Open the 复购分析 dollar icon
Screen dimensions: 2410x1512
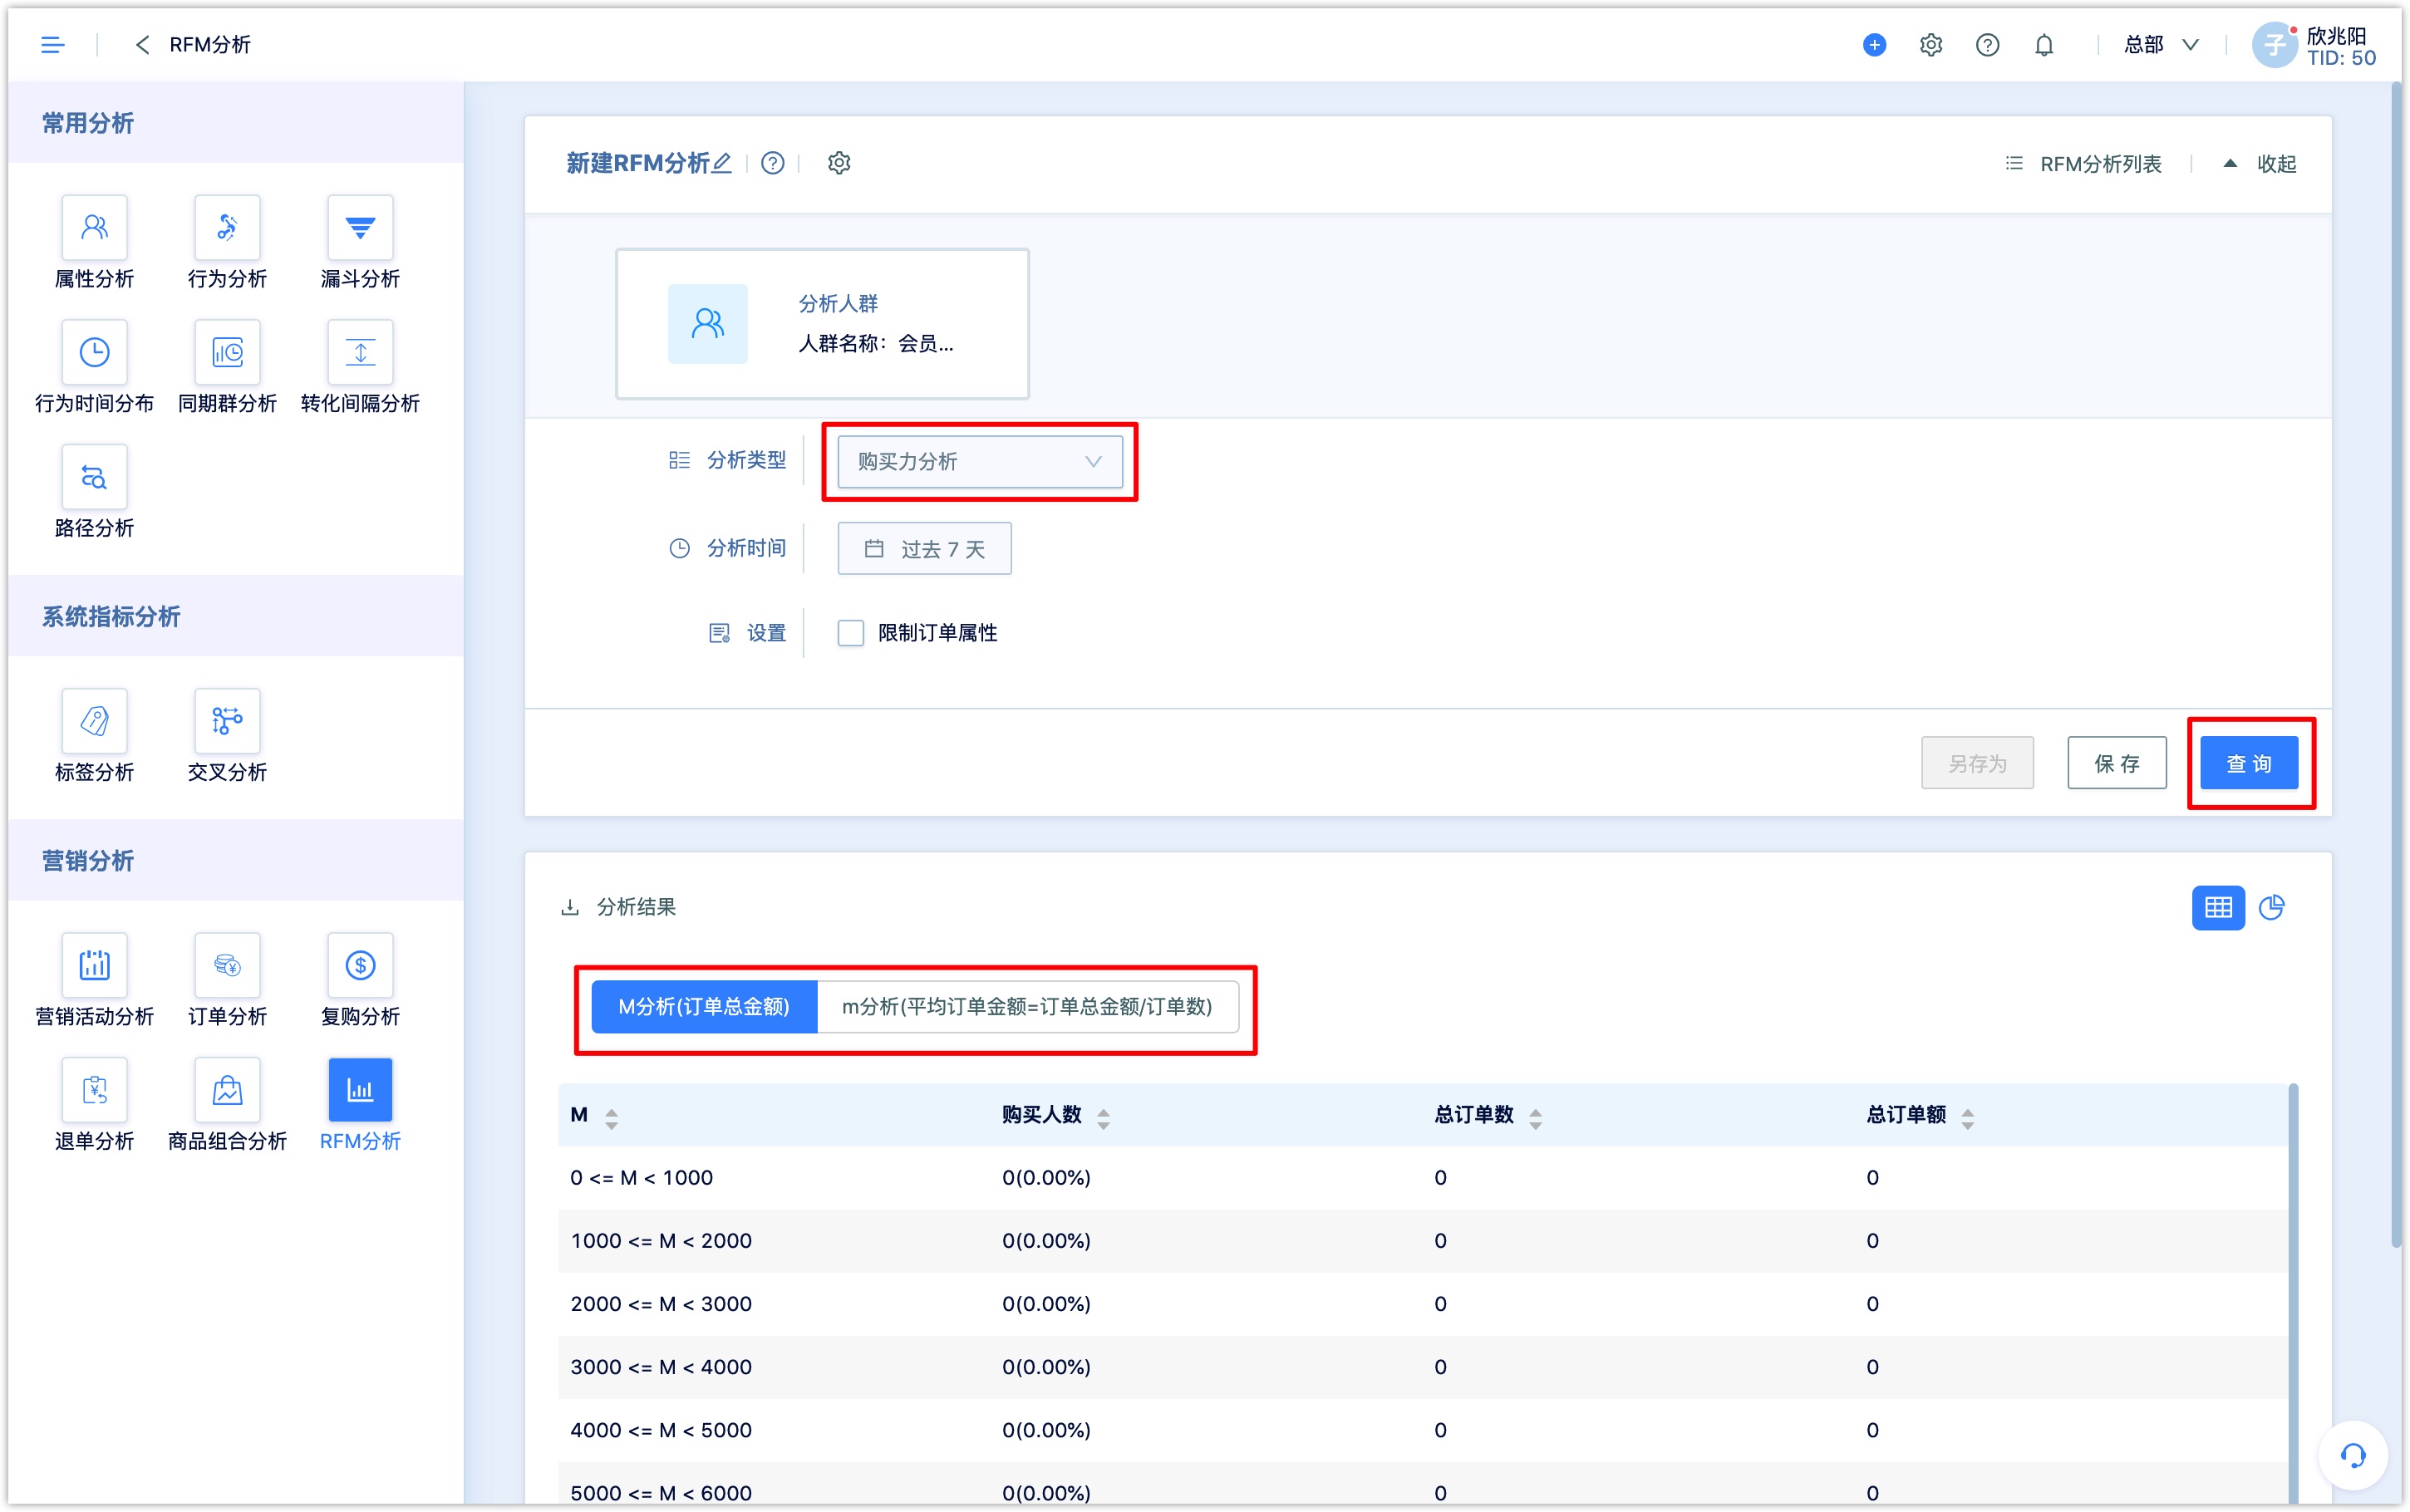tap(360, 965)
